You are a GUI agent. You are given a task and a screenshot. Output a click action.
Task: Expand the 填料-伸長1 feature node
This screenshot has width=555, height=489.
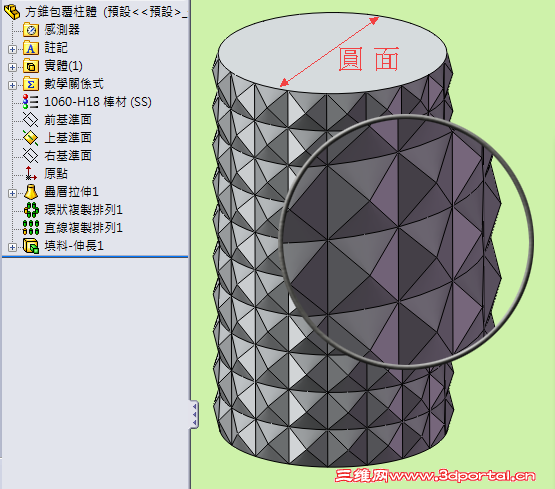12,247
